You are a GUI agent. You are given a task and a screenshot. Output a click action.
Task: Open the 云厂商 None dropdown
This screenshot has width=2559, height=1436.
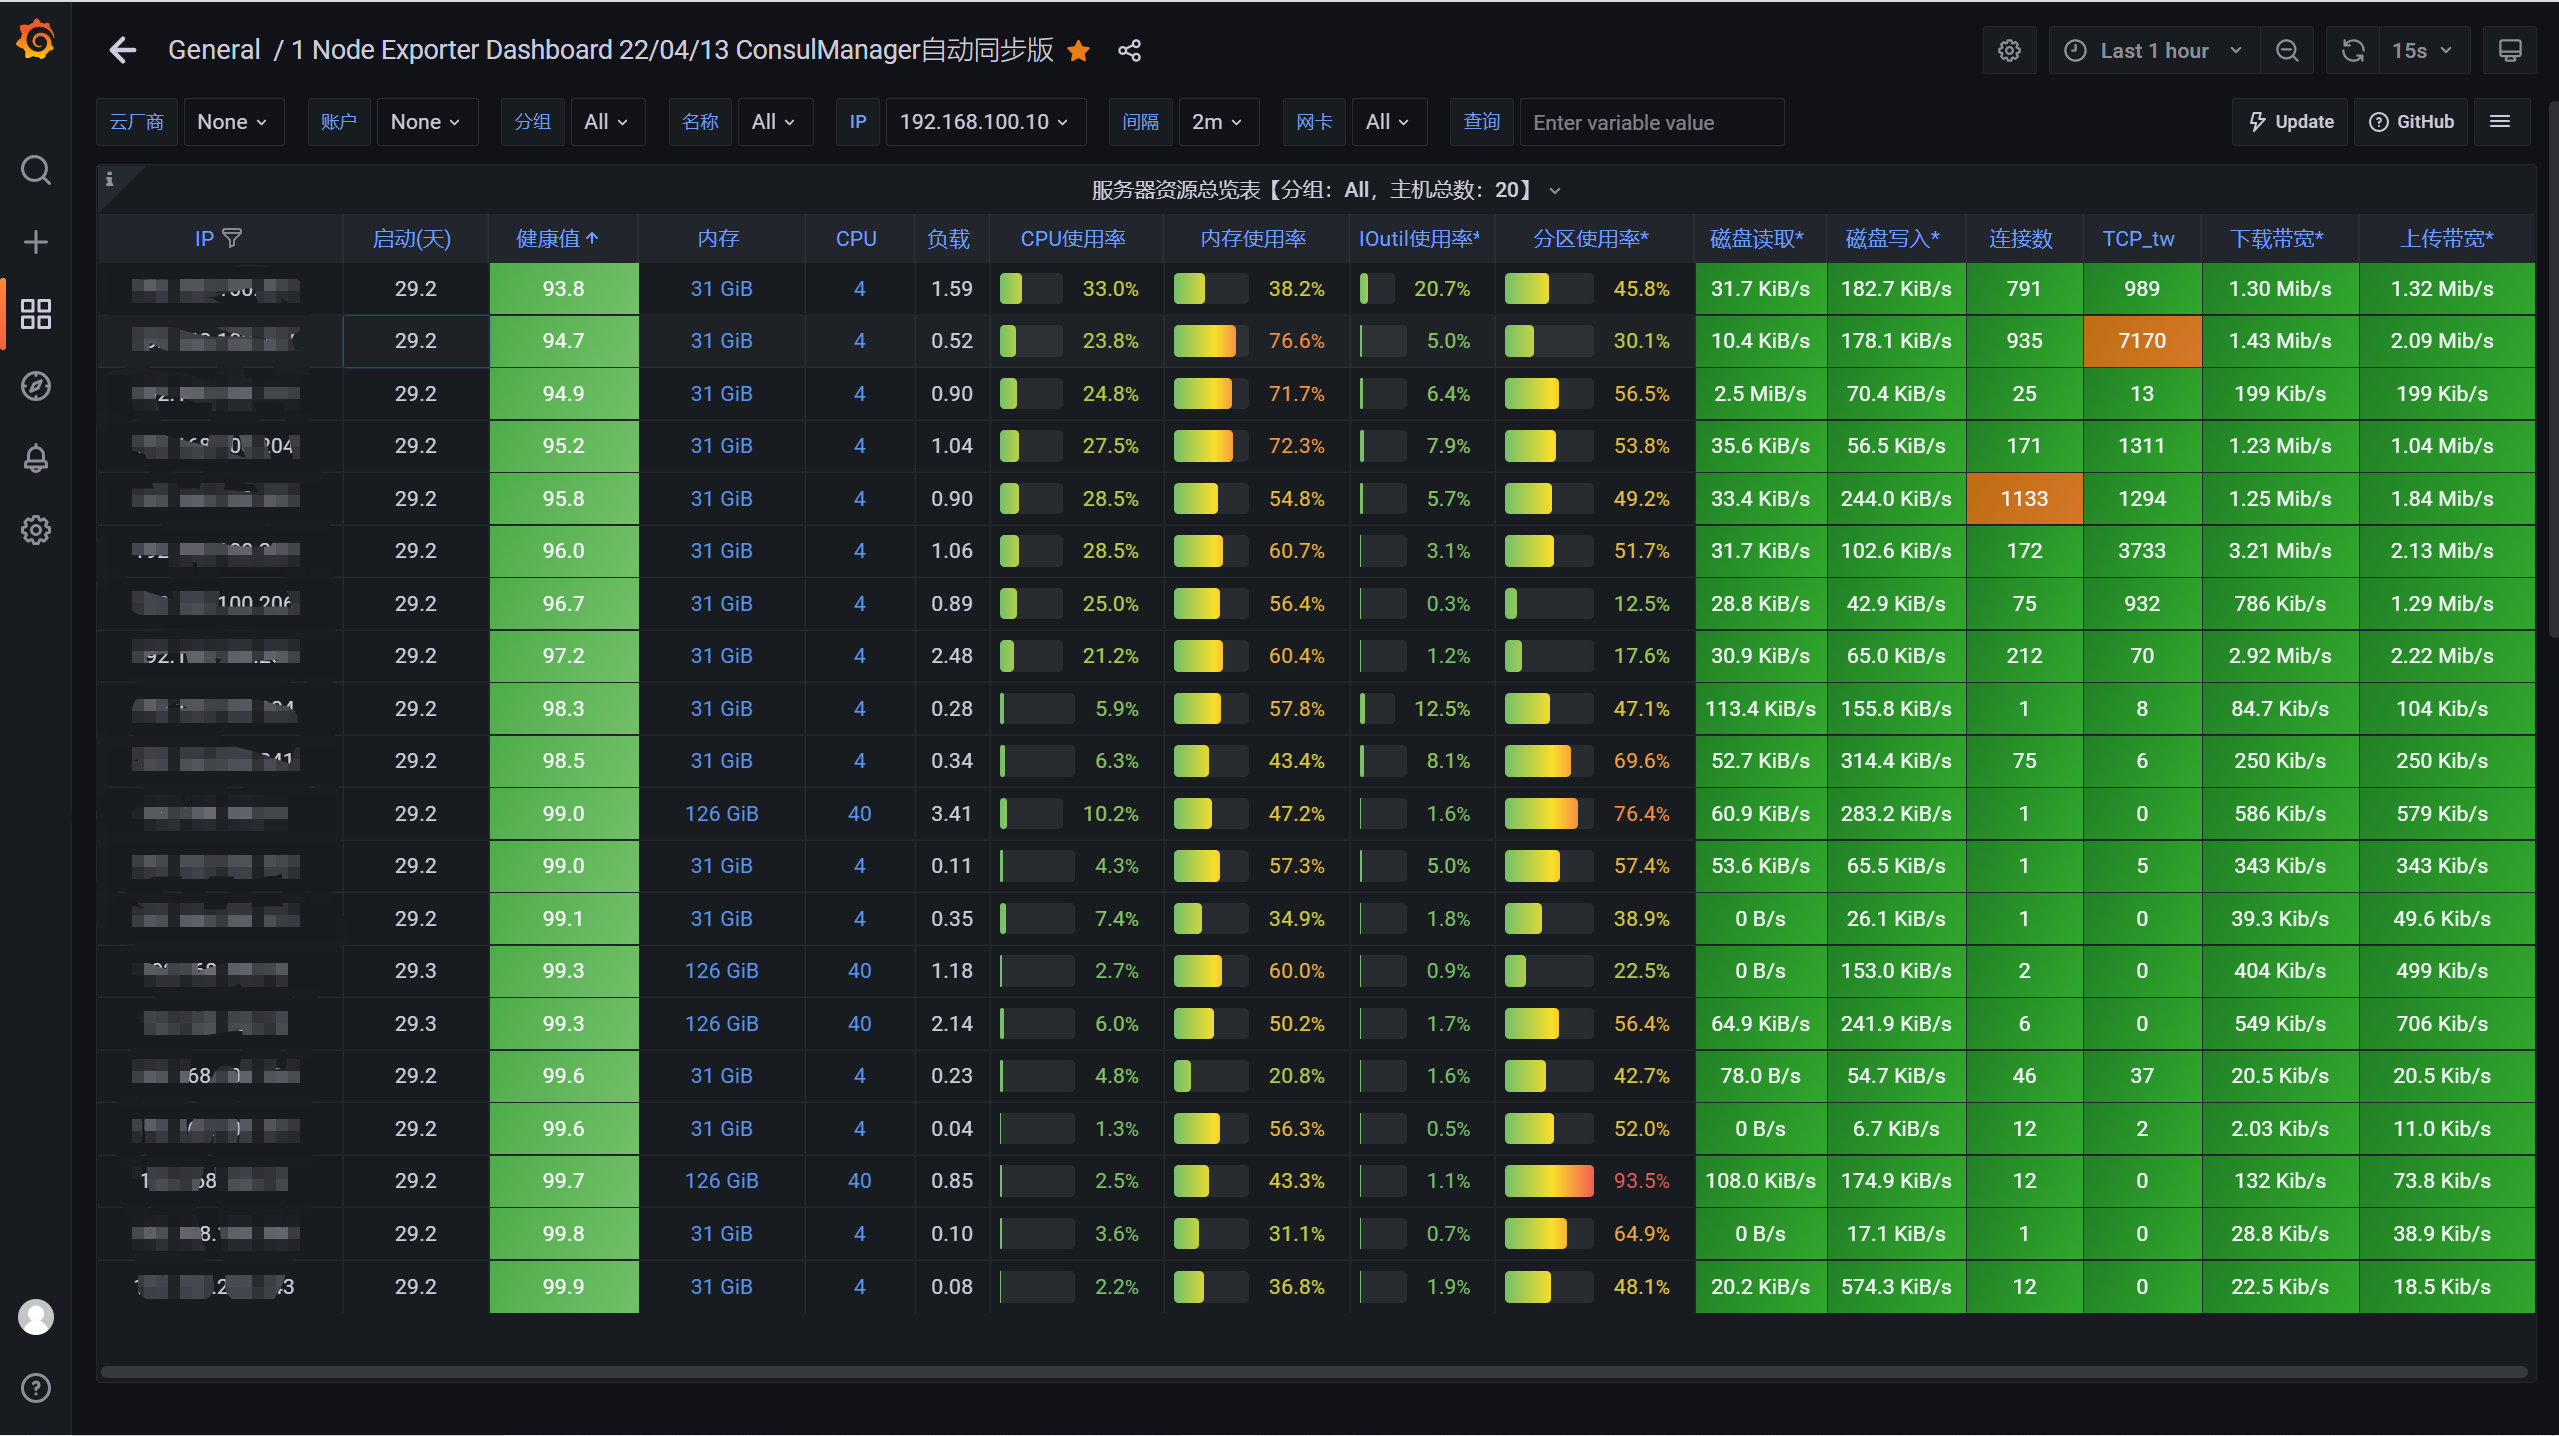[233, 122]
